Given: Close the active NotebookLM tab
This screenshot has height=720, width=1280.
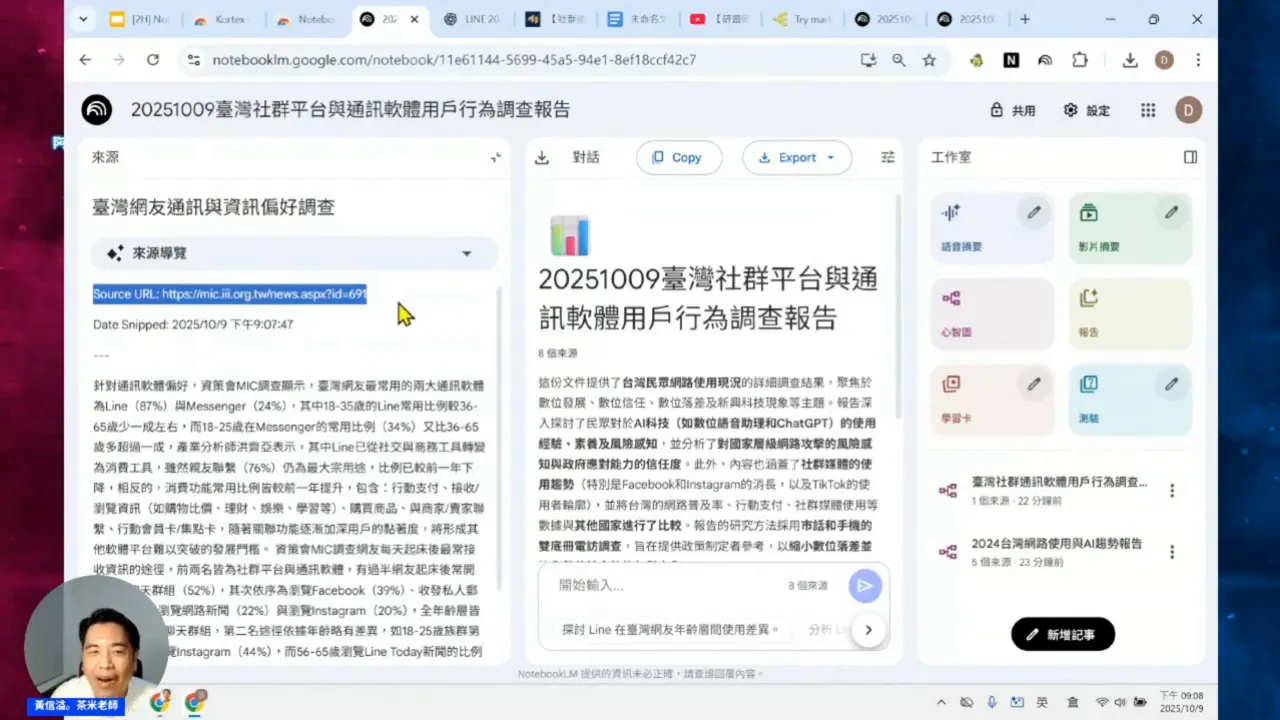Looking at the screenshot, I should (414, 19).
